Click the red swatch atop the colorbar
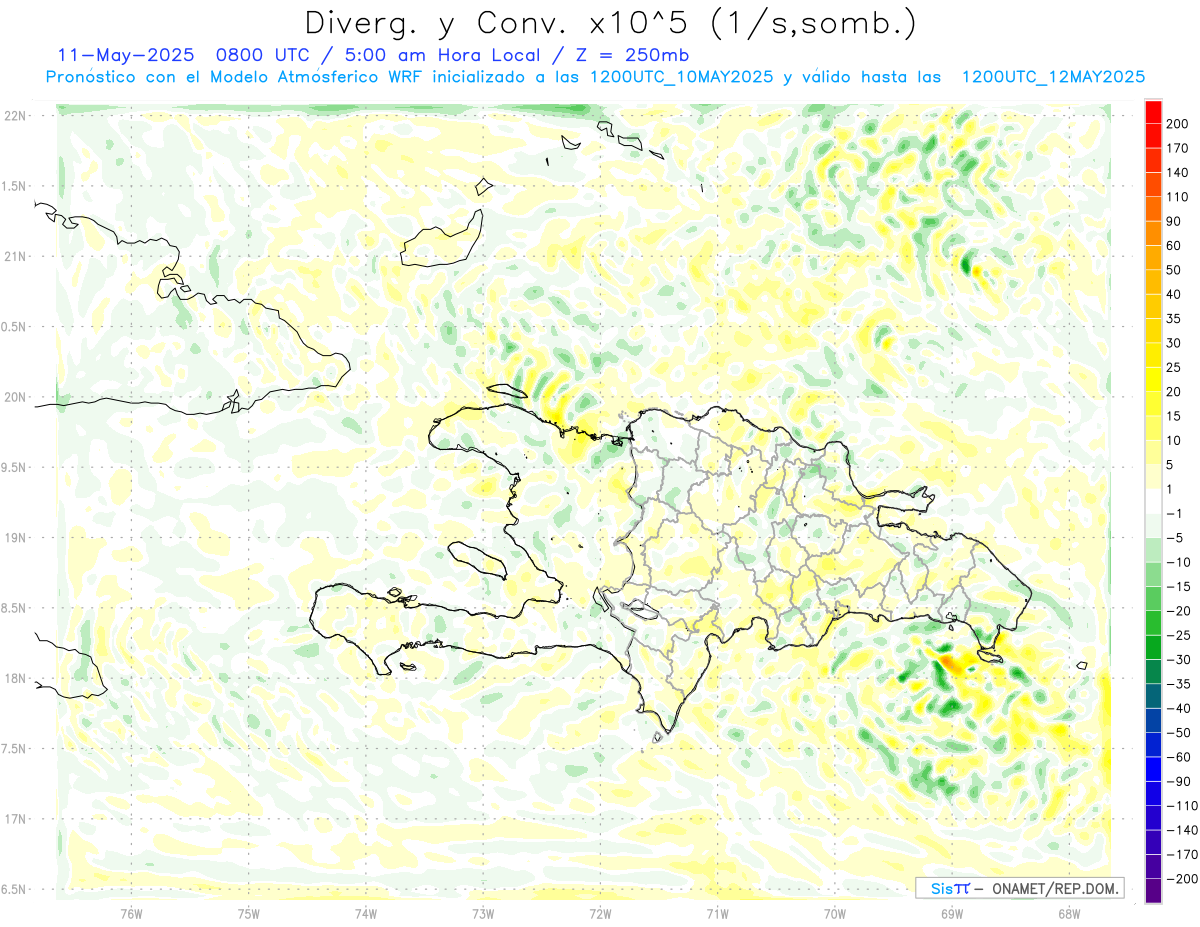The width and height of the screenshot is (1200, 927). click(x=1153, y=111)
